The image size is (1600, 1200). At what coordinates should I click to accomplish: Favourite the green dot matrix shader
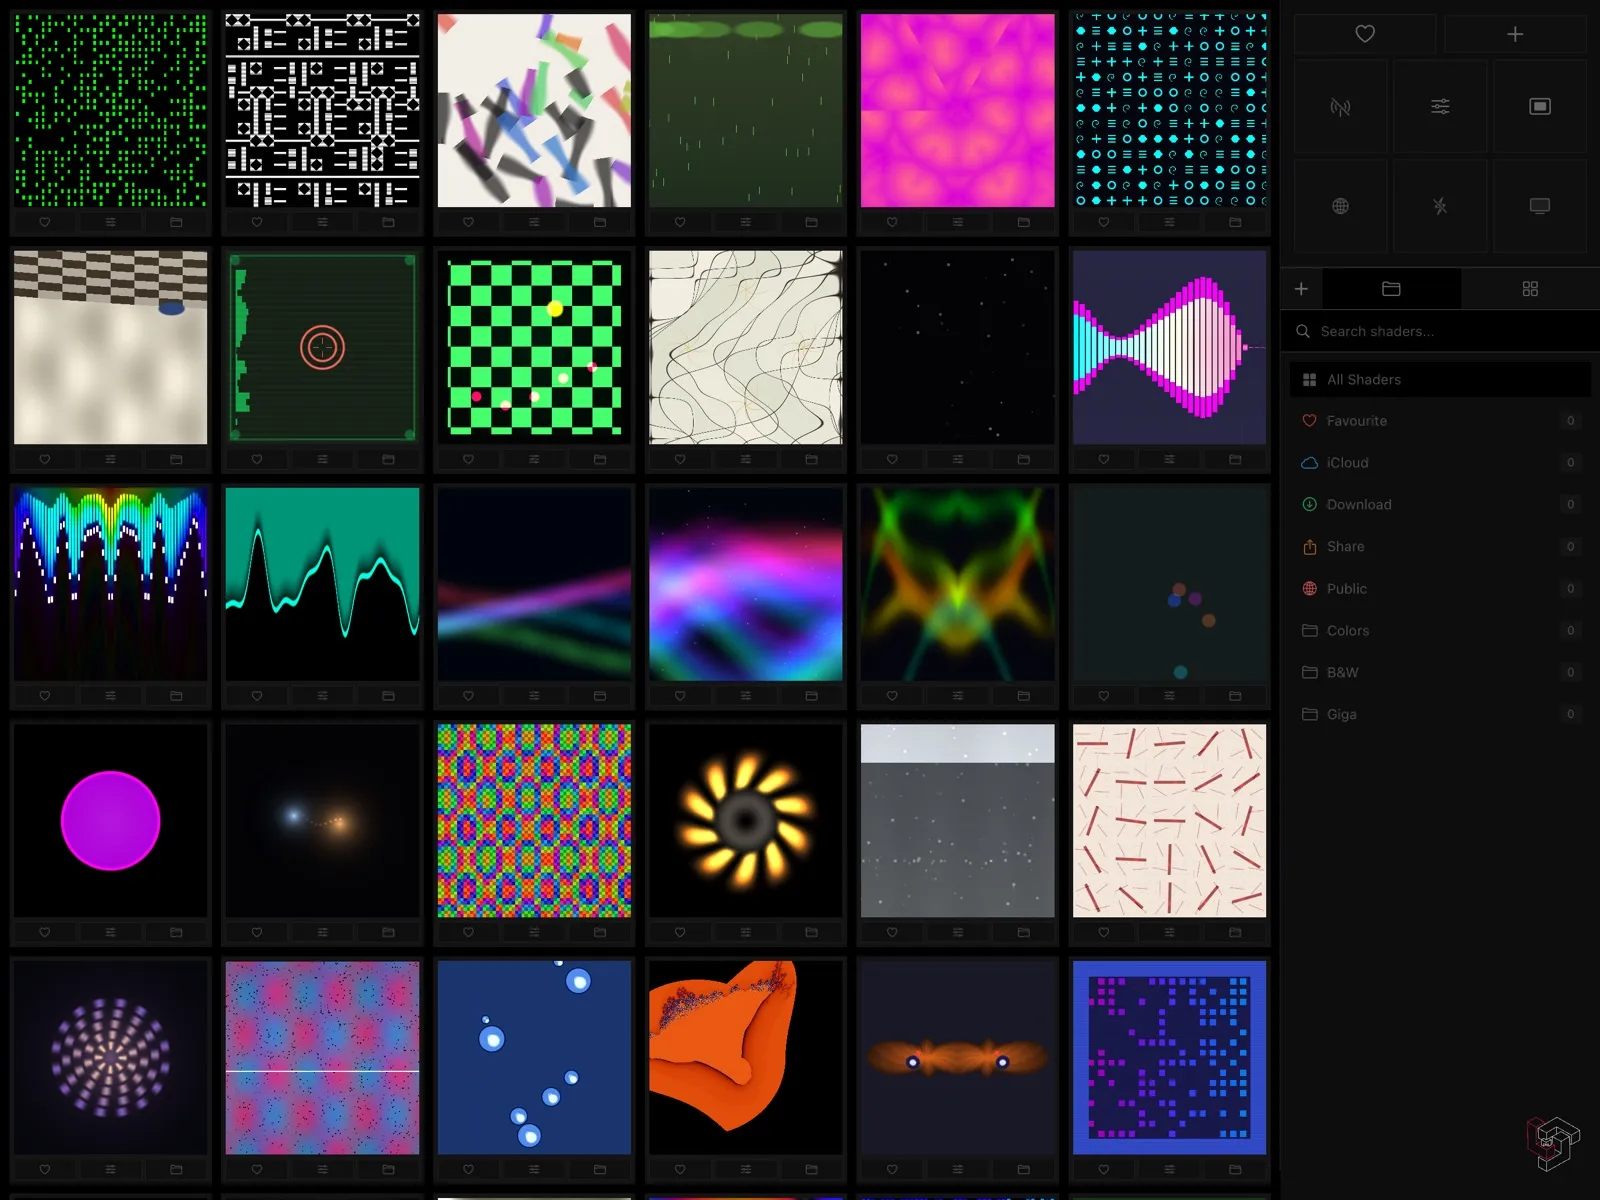45,222
